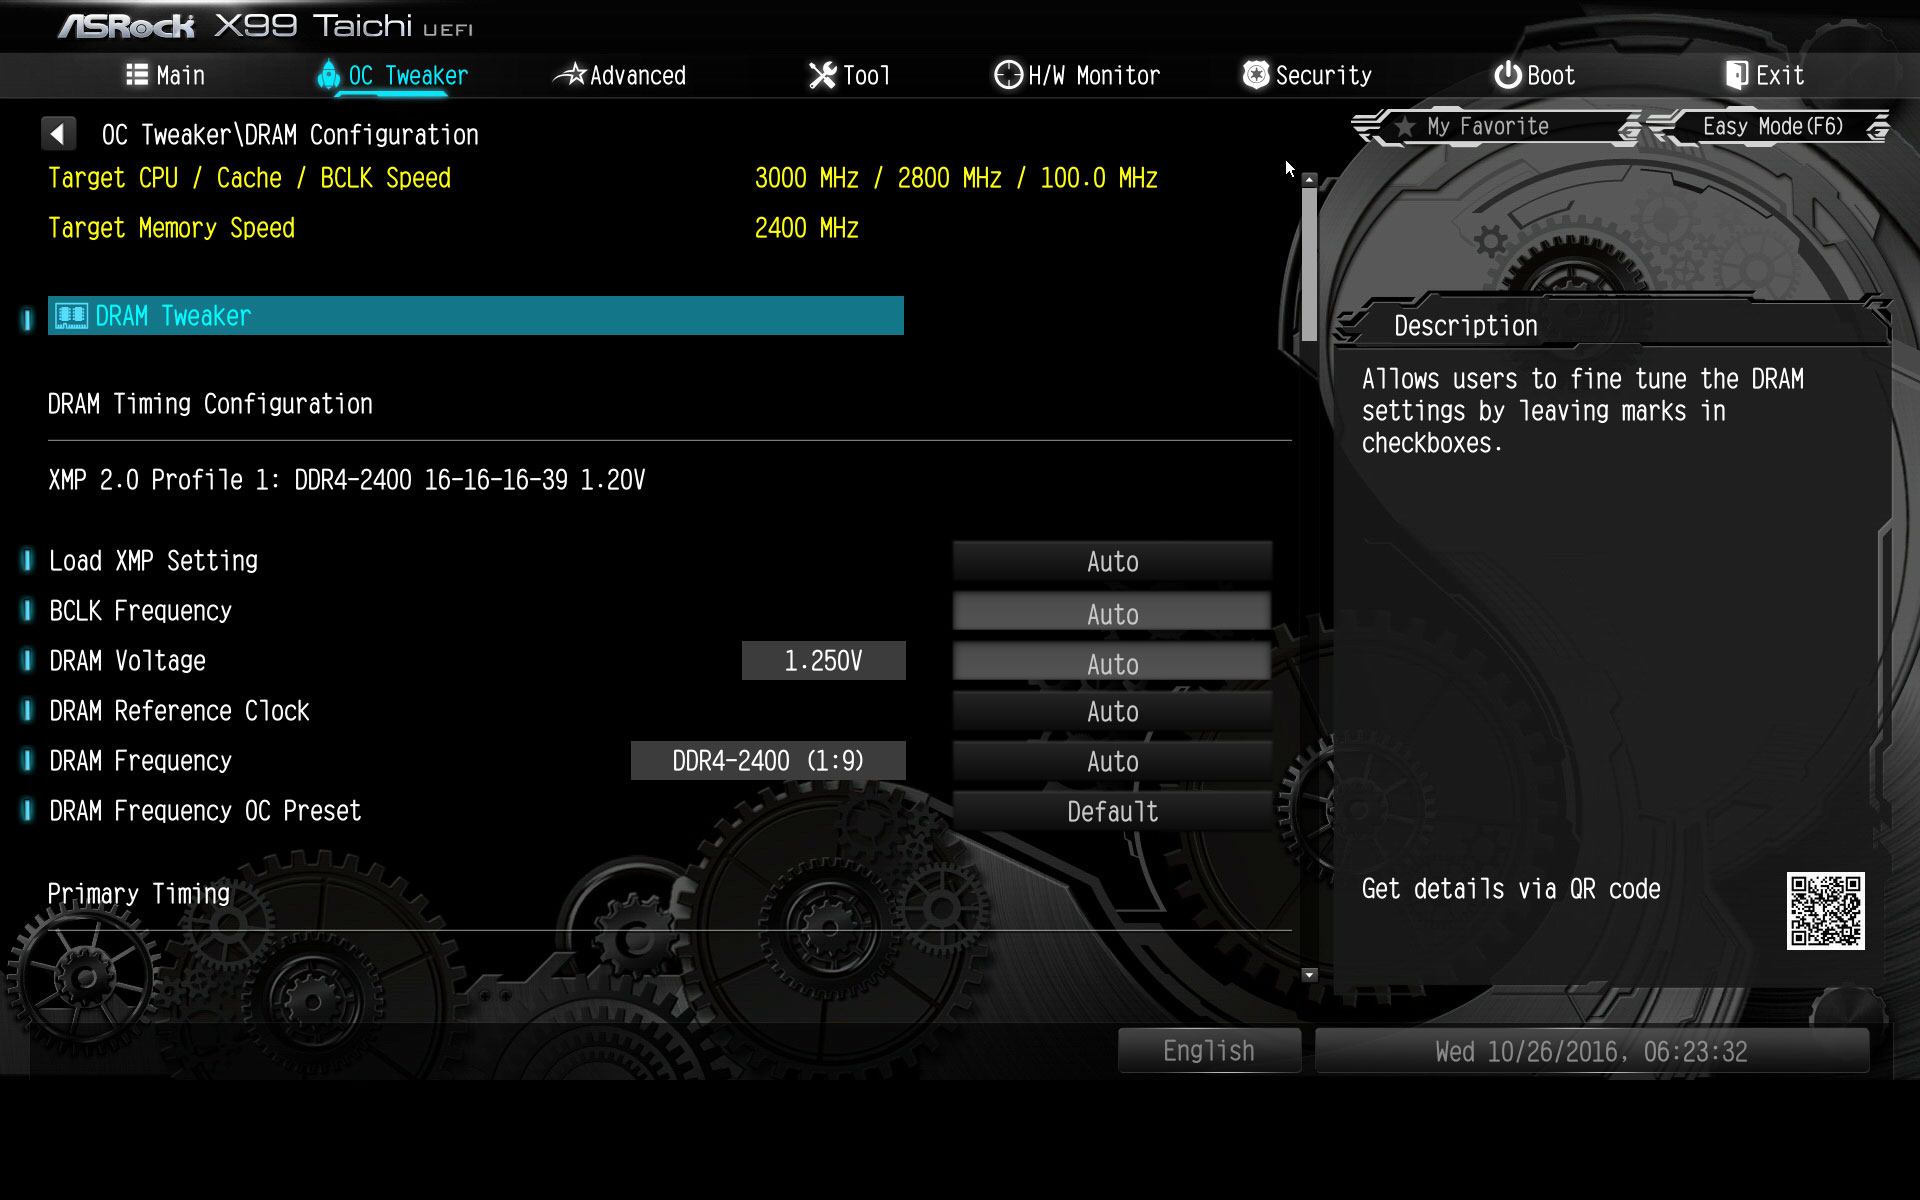
Task: Scroll down the DRAM configuration page
Action: 1309,976
